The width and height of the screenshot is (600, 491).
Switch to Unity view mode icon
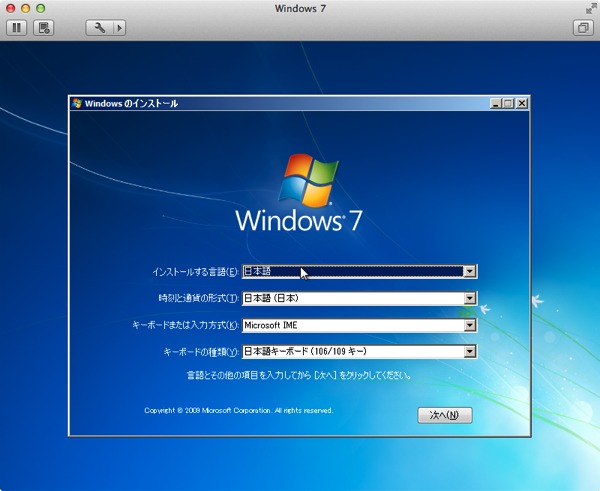pyautogui.click(x=583, y=28)
